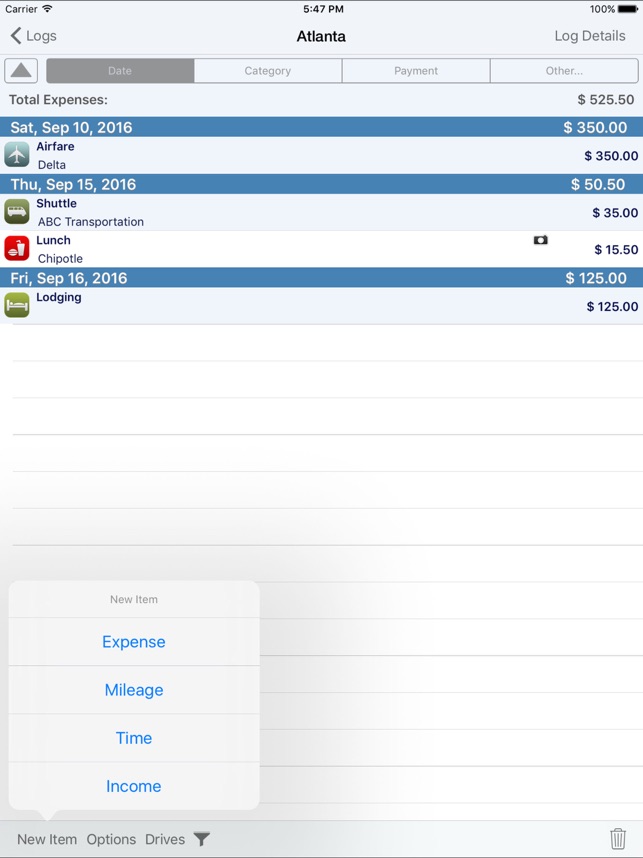643x858 pixels.
Task: Tap the Shuttle bus category icon
Action: (x=17, y=212)
